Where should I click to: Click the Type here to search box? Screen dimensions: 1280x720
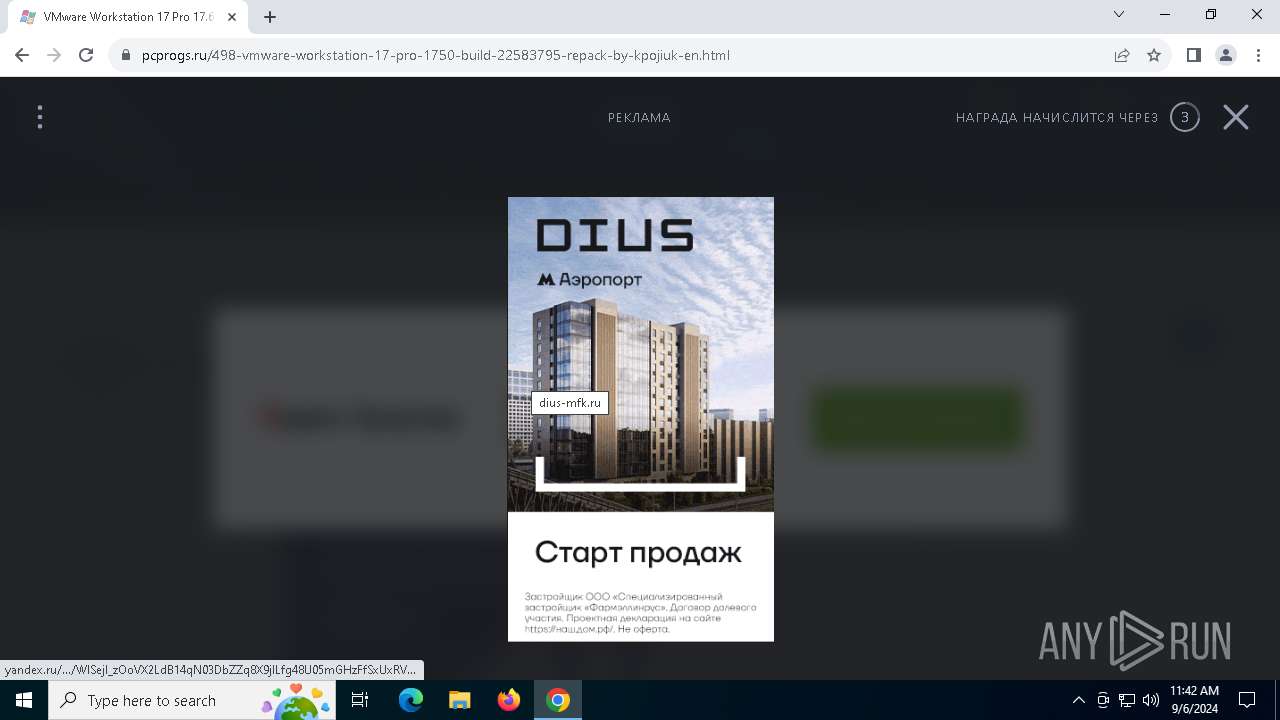[192, 700]
